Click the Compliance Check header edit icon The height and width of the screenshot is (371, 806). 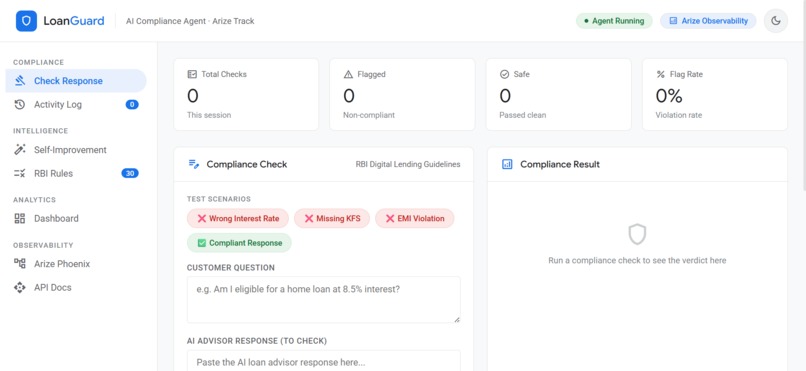coord(194,164)
